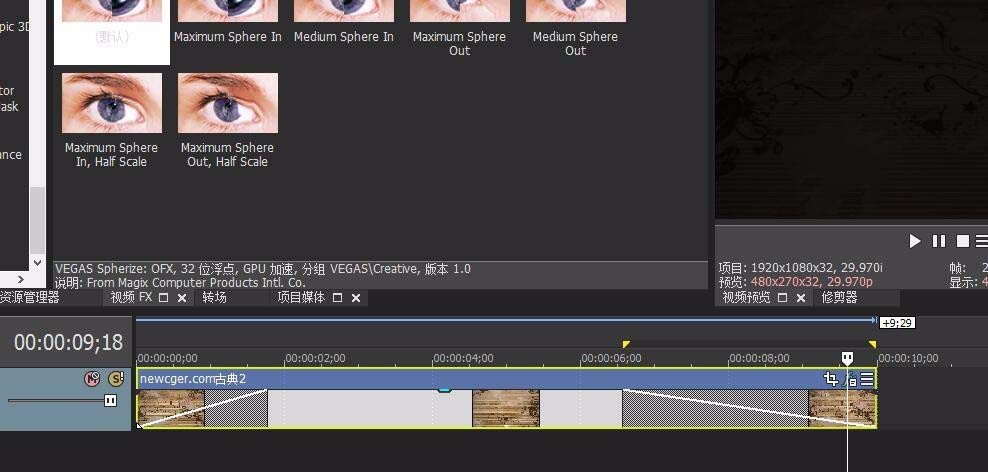Click the loop region start marker
This screenshot has width=988, height=472.
(626, 344)
